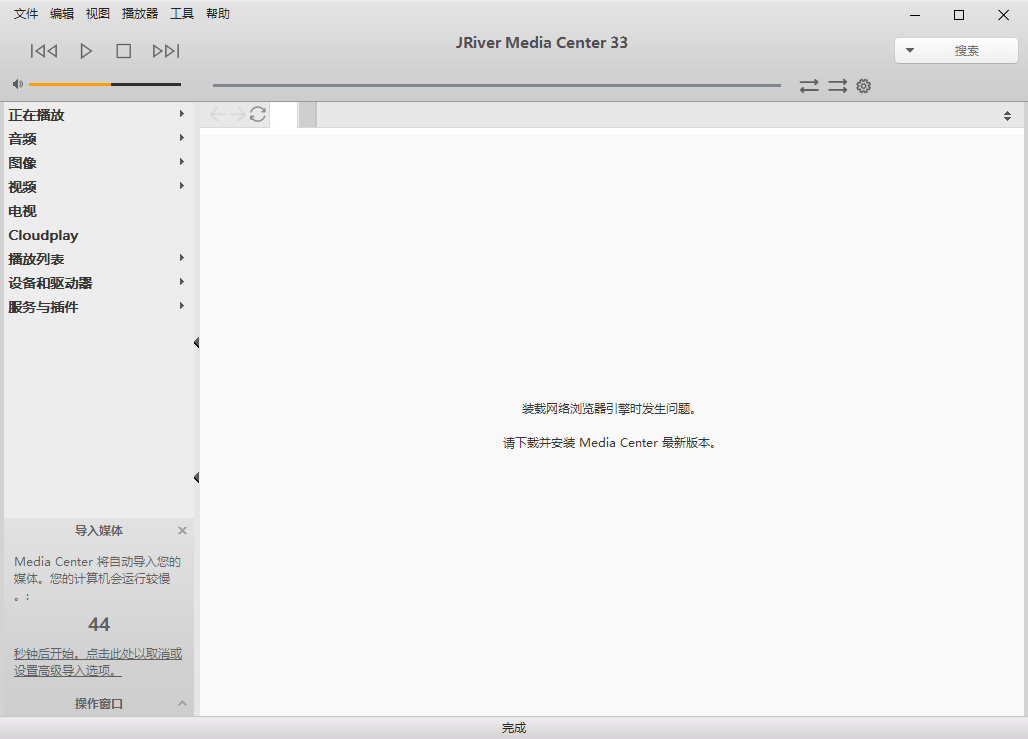Mute the volume speaker icon

(16, 83)
